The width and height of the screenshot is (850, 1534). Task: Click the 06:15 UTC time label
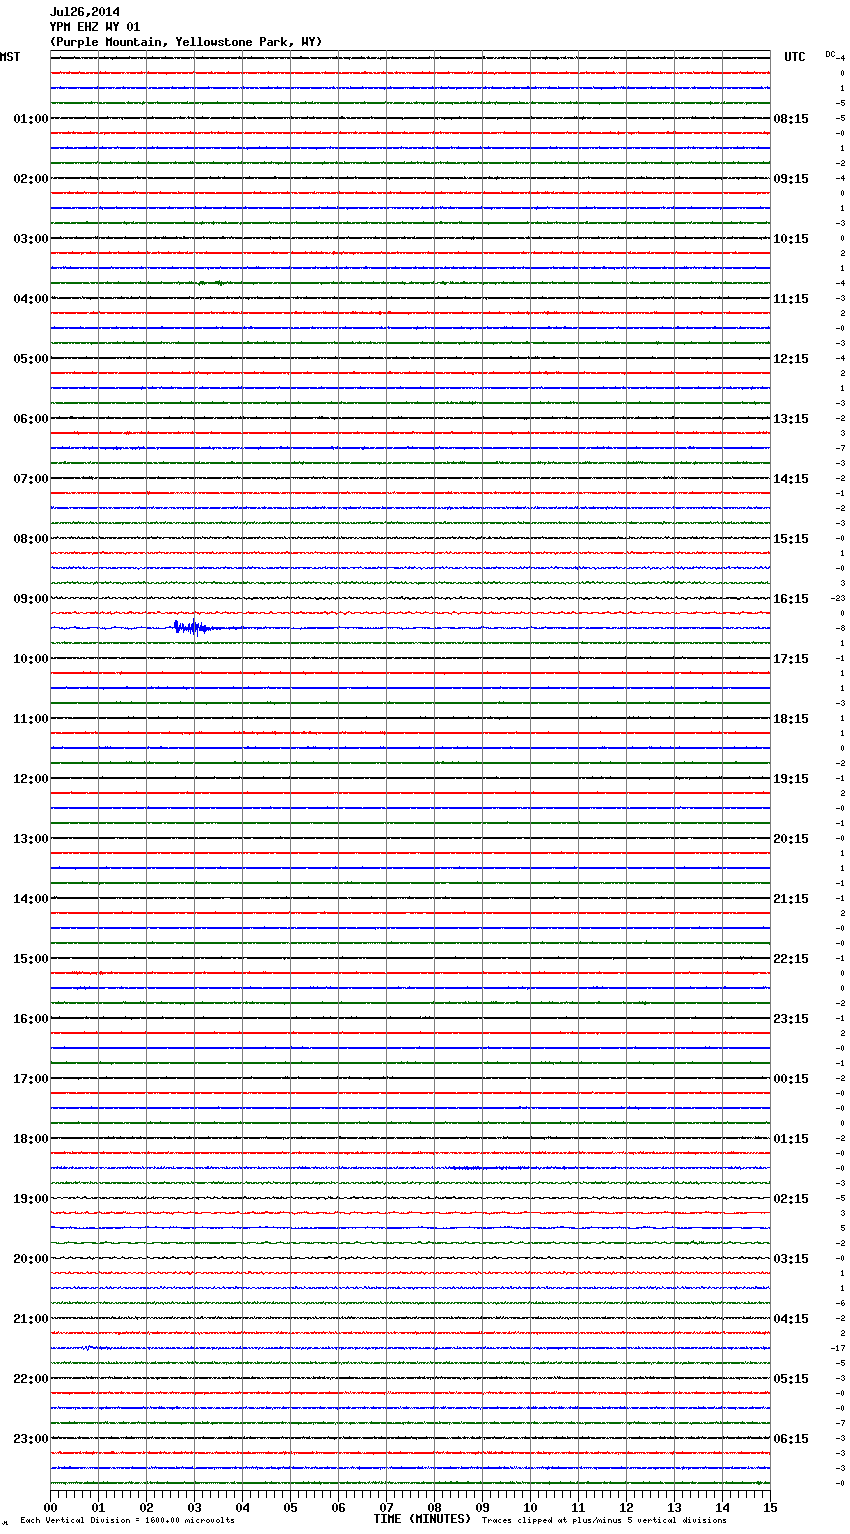coord(791,1439)
